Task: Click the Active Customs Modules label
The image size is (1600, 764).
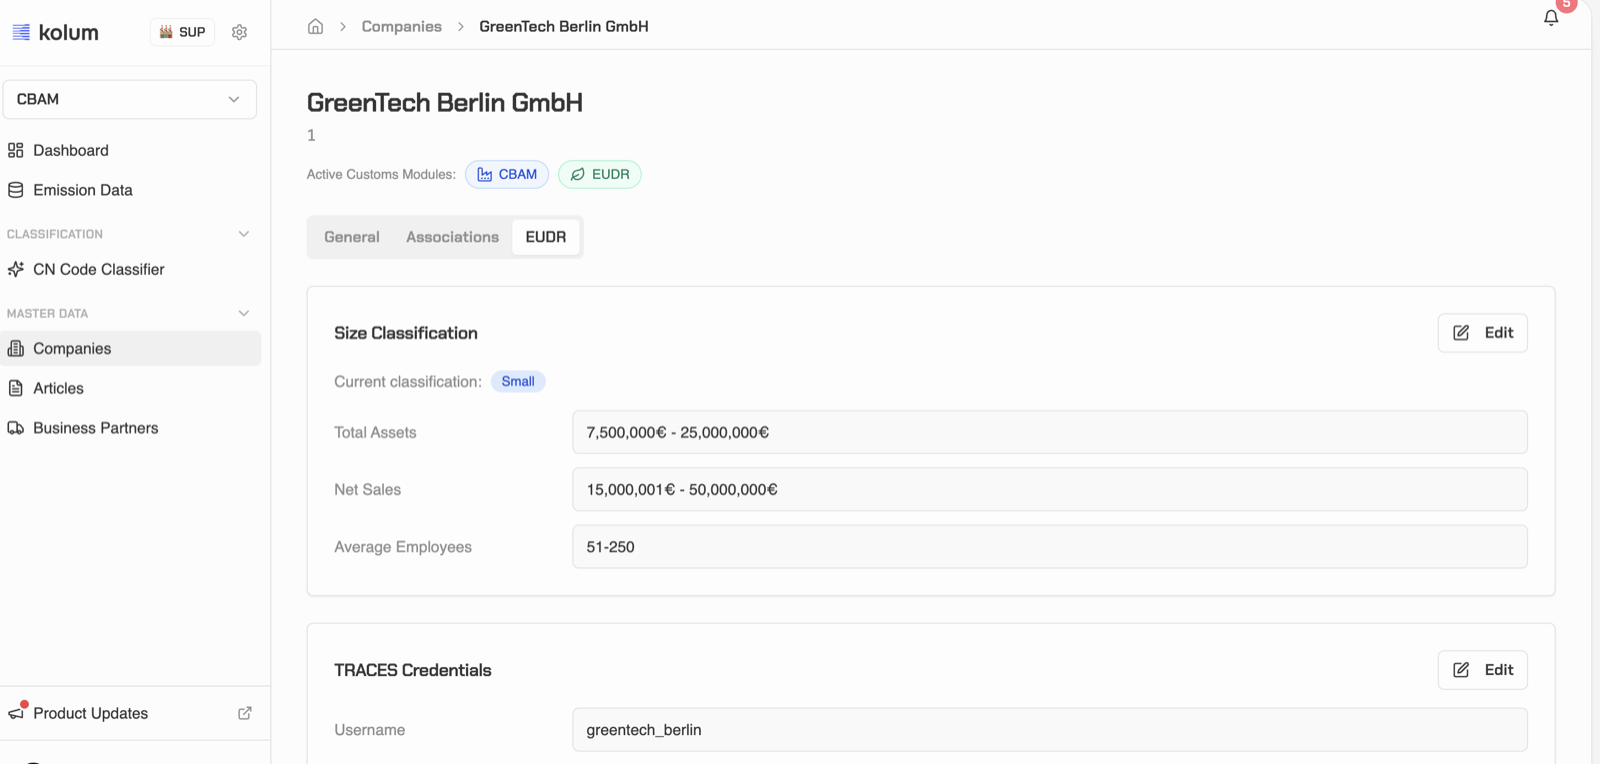Action: pos(381,174)
